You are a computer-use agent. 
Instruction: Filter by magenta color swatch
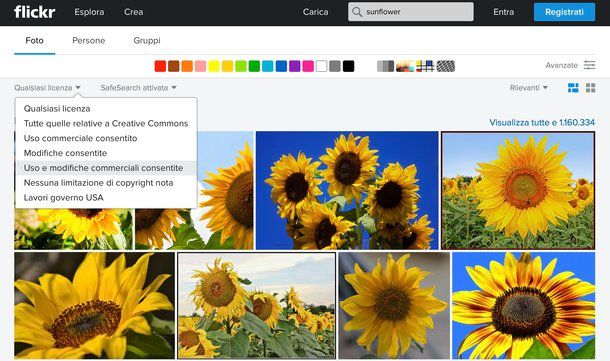(308, 66)
